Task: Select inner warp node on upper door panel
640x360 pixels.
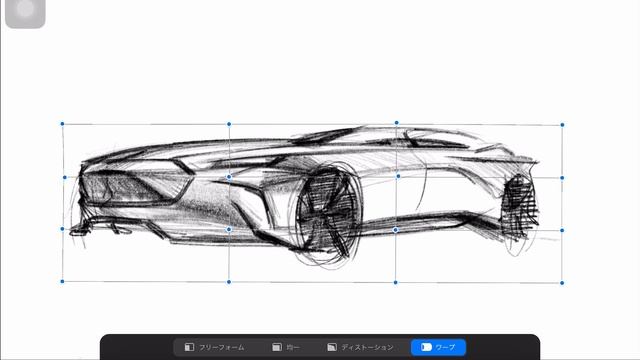Action: 398,176
